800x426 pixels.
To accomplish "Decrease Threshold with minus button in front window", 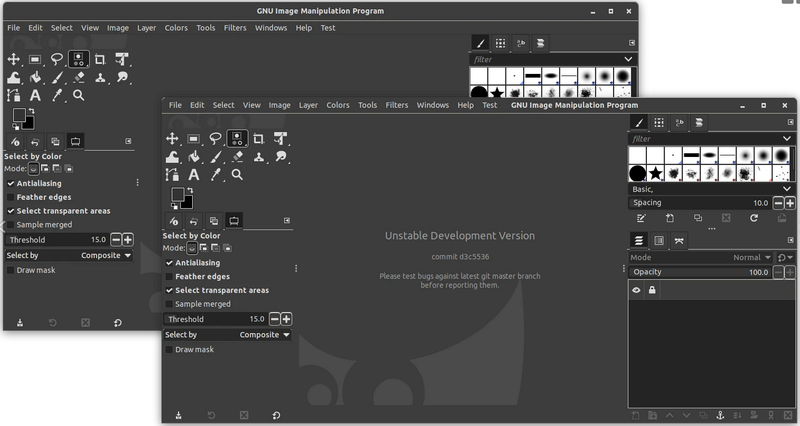I will (274, 319).
